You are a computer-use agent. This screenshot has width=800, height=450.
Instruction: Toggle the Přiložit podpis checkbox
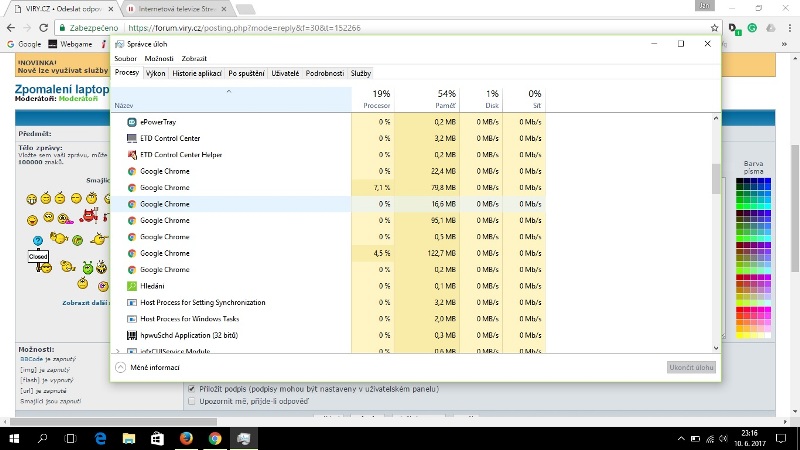192,389
